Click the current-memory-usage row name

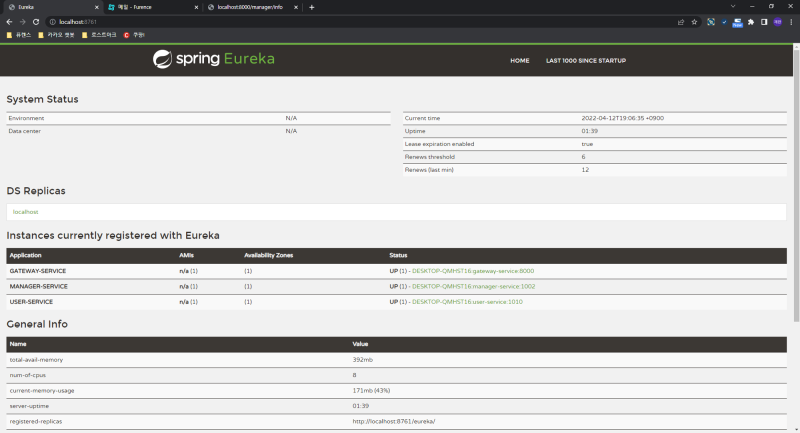(x=42, y=391)
